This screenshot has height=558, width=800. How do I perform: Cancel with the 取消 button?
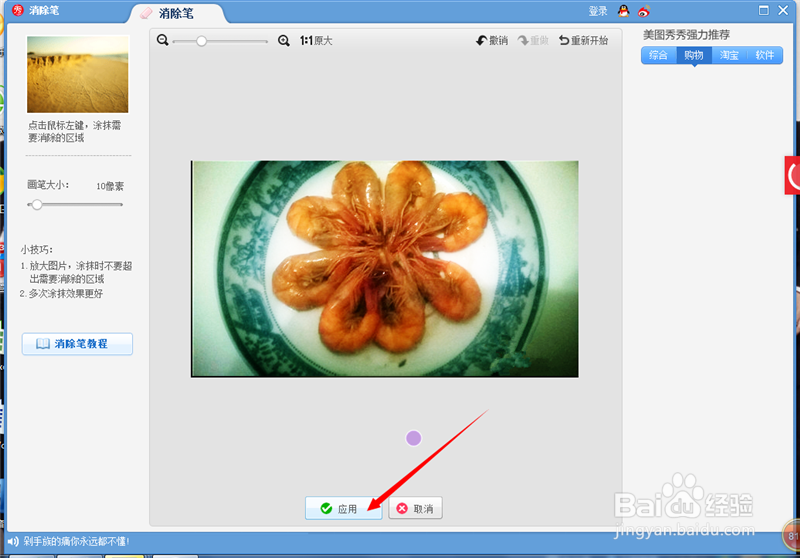(415, 508)
